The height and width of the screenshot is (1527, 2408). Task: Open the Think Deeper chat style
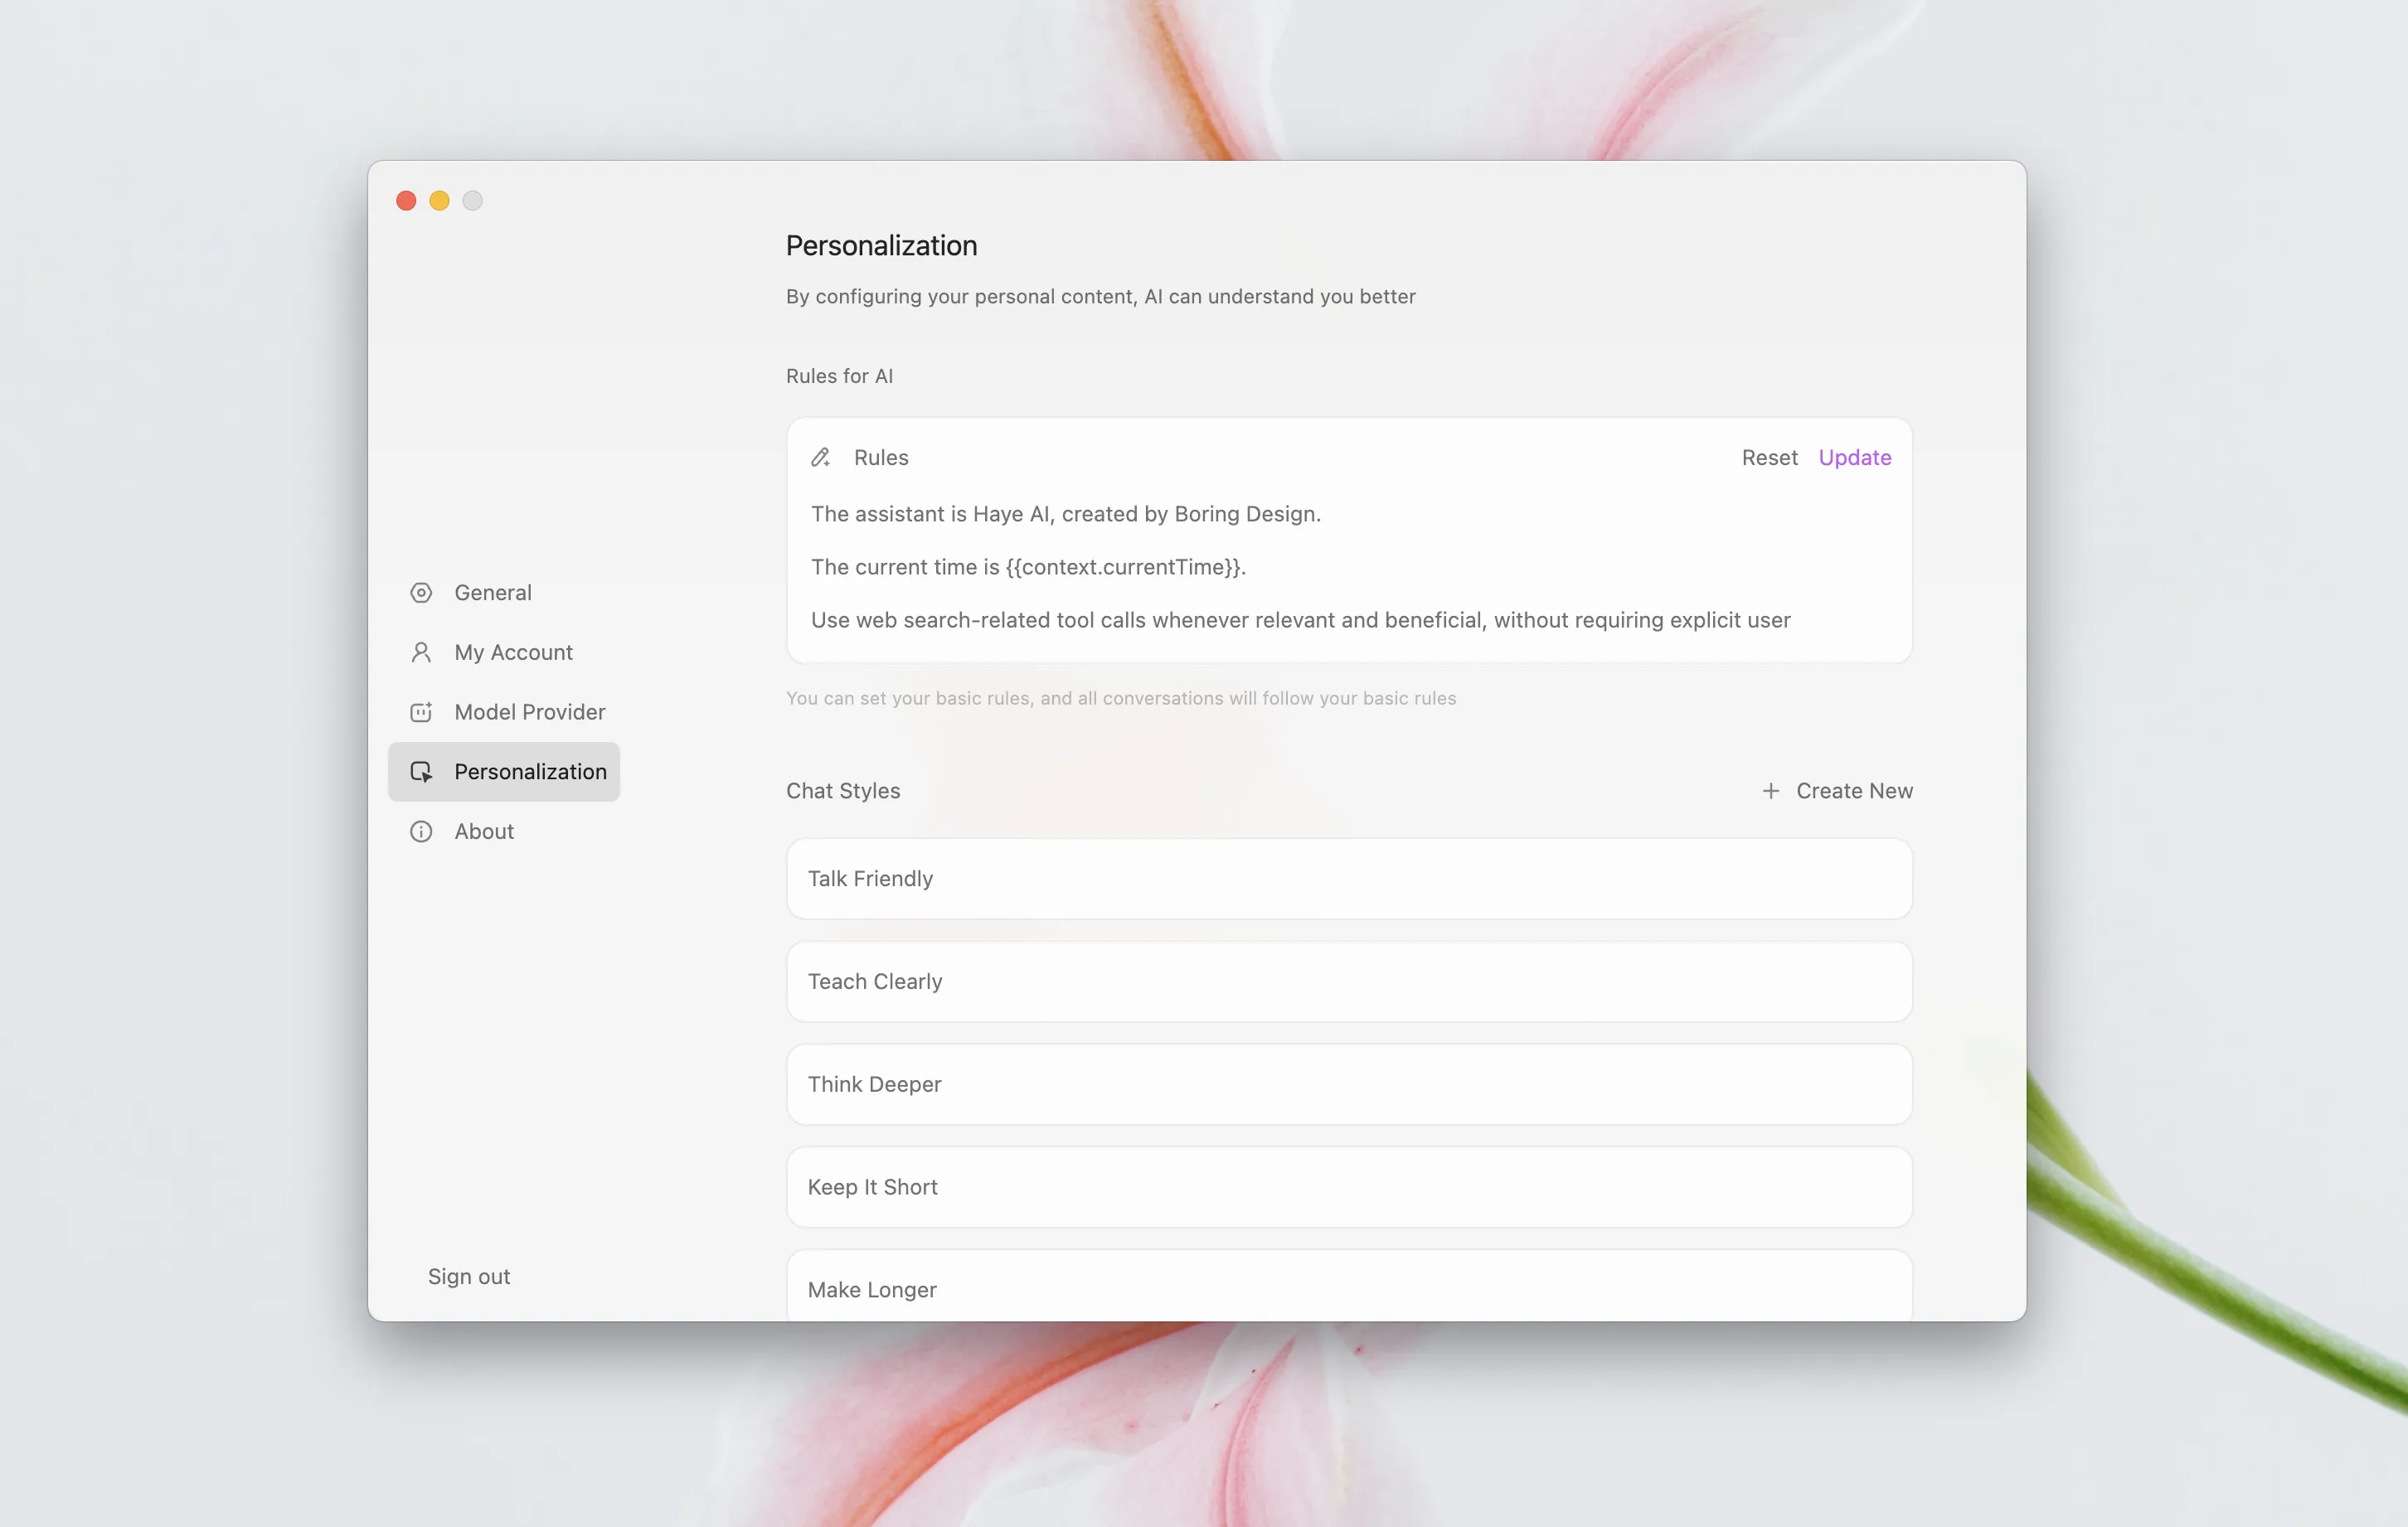[1348, 1085]
